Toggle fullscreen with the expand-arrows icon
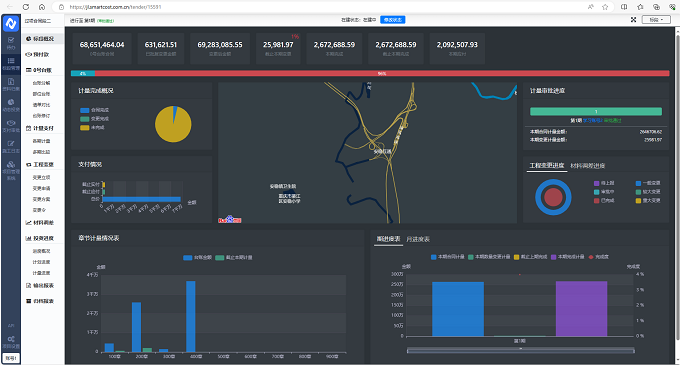The image size is (680, 365). click(x=633, y=20)
